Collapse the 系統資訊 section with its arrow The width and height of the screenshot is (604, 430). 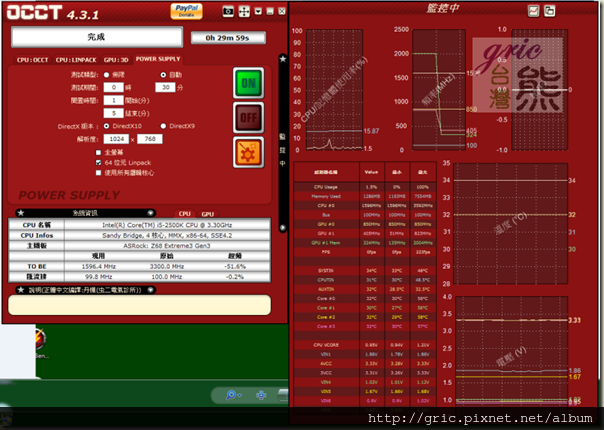[151, 213]
